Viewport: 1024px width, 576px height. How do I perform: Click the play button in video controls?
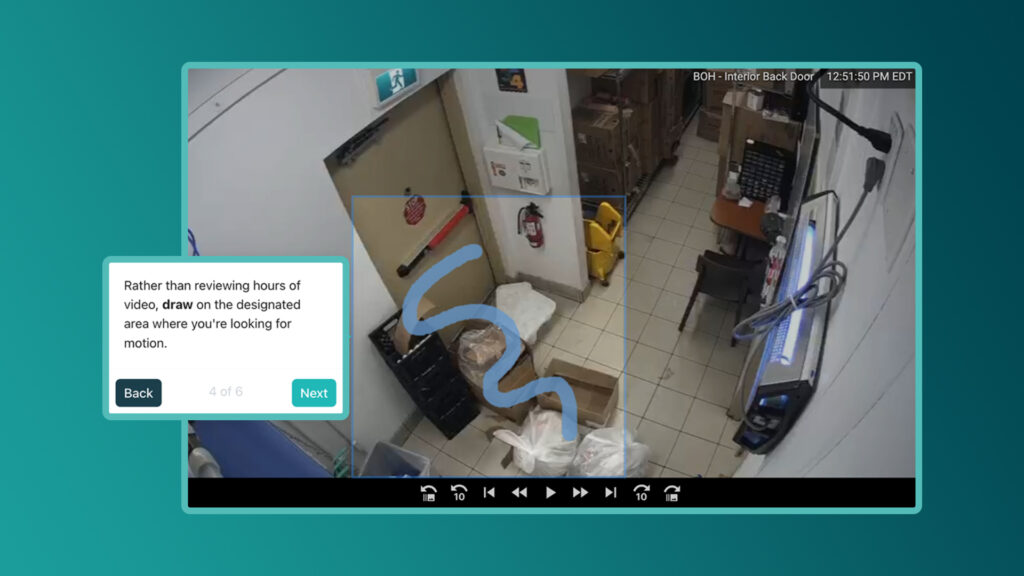point(550,492)
